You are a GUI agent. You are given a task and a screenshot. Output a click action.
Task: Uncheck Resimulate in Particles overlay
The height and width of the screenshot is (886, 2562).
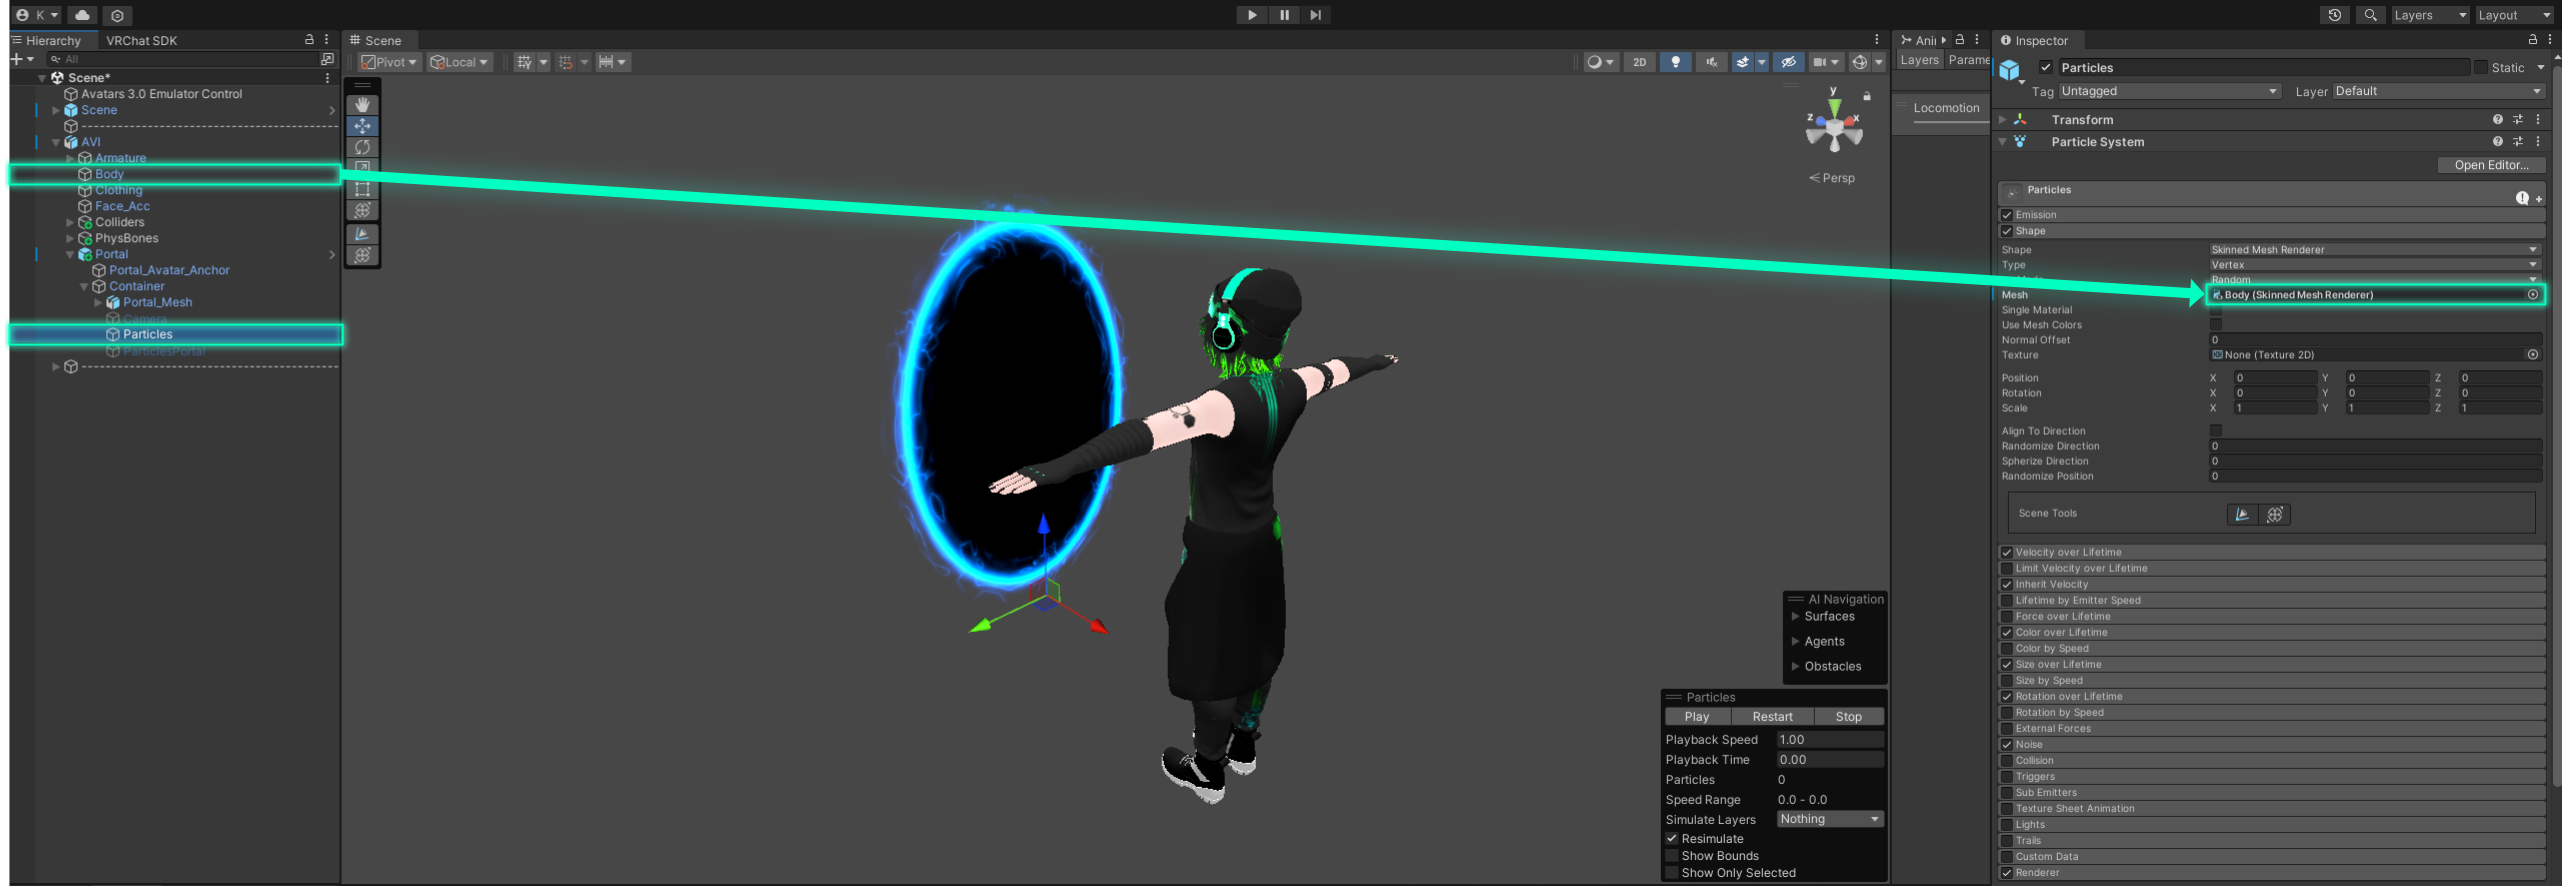coord(1671,839)
